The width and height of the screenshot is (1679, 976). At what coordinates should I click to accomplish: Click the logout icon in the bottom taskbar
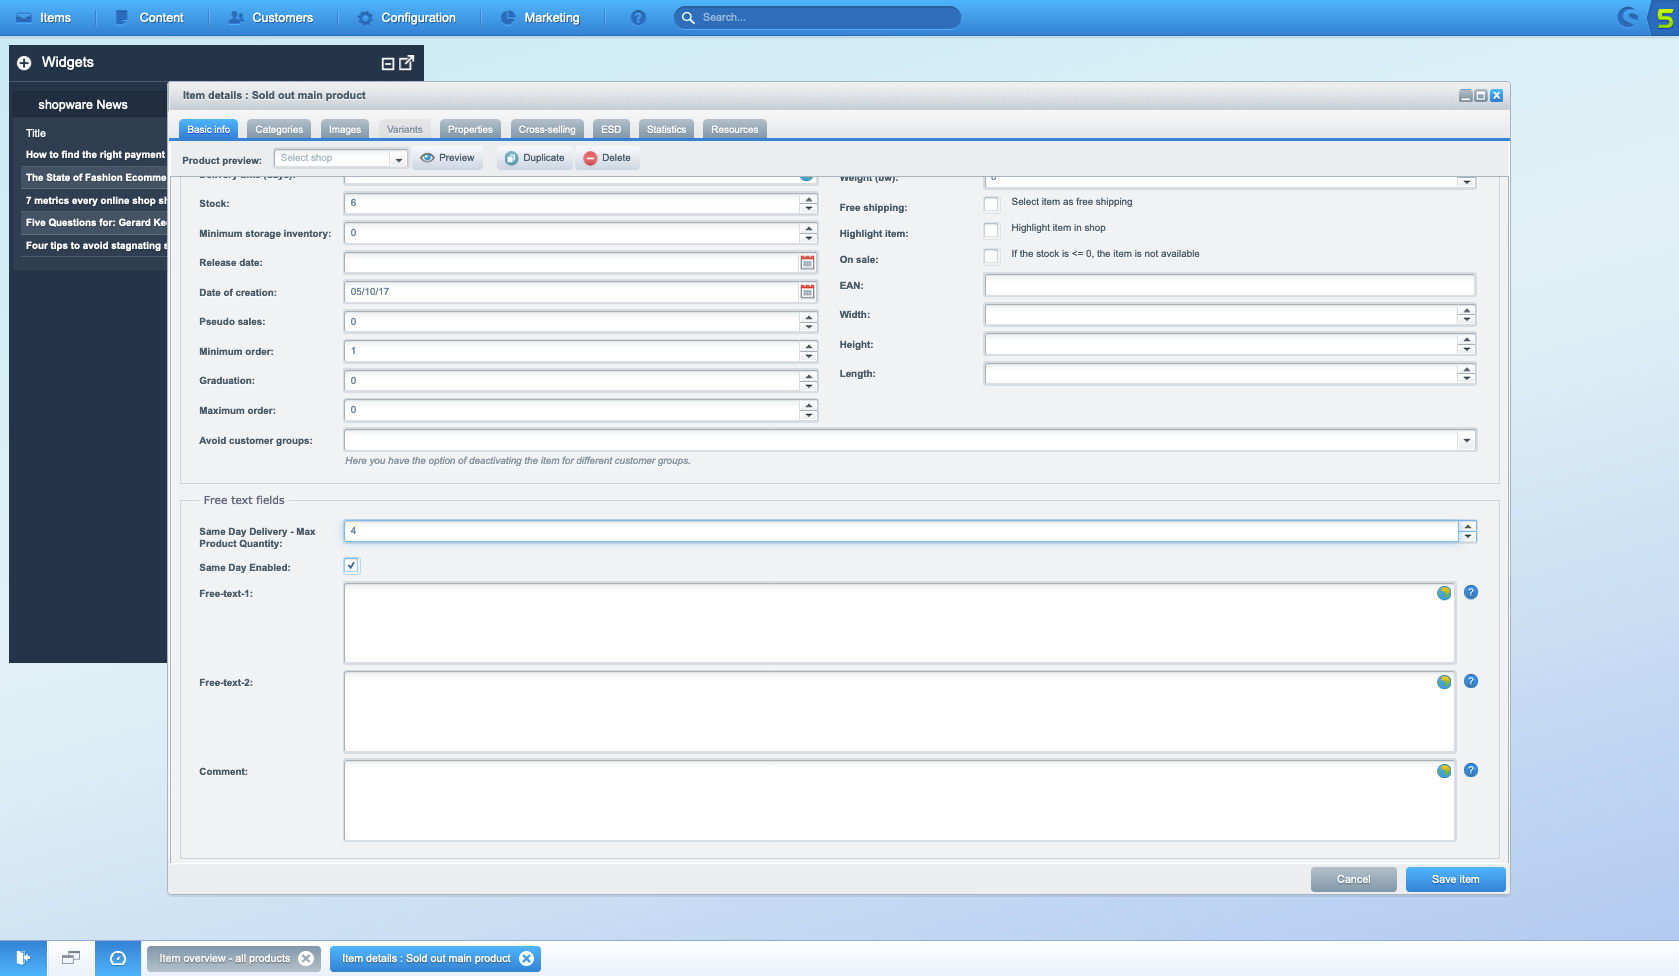(23, 958)
